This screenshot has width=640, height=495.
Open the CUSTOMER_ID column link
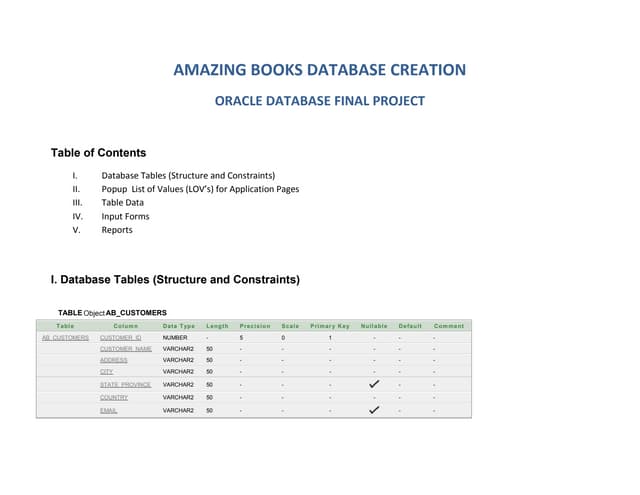point(121,338)
